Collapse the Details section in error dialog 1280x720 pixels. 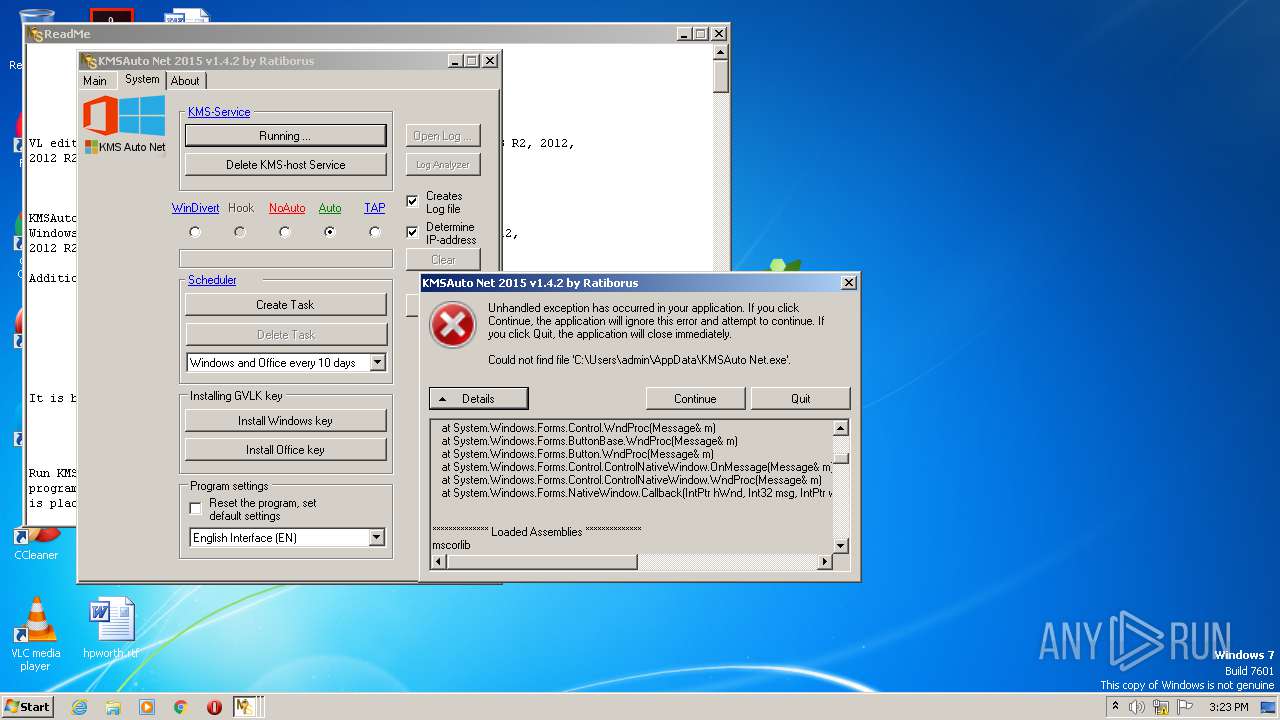click(x=478, y=398)
